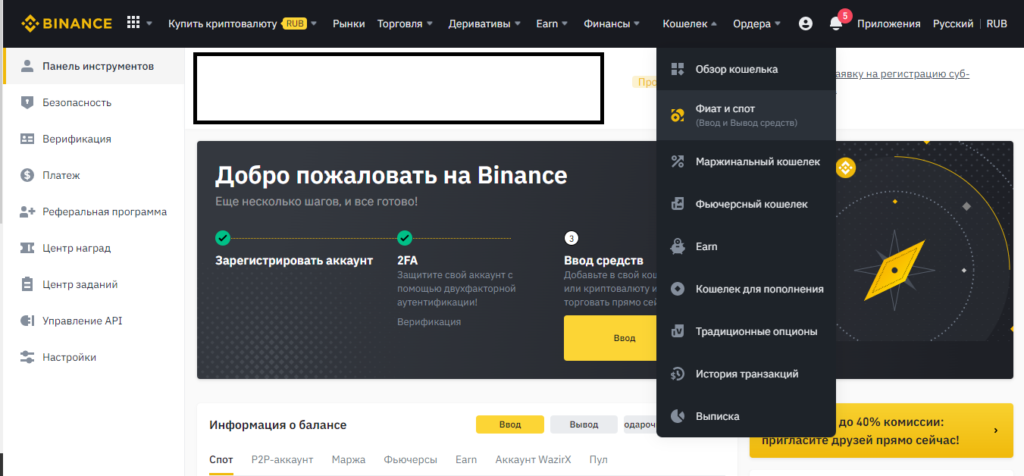
Task: Click the Обзор кошелька grid icon
Action: pyautogui.click(x=677, y=69)
